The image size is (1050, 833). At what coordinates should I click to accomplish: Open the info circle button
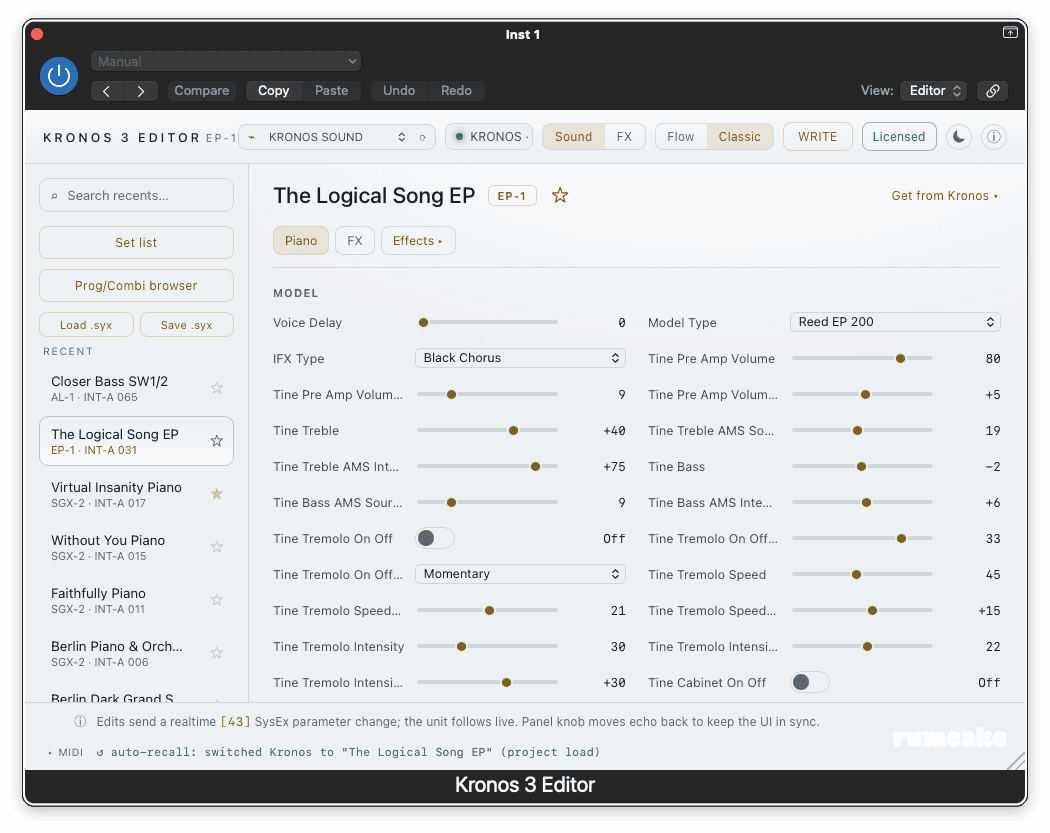994,137
